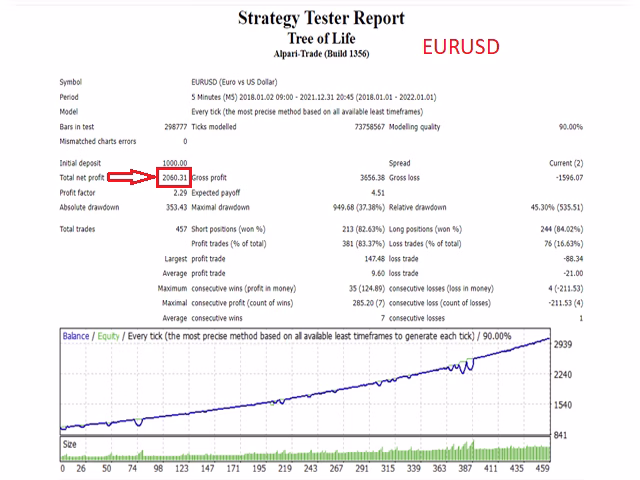Click the red EURUSD label
The height and width of the screenshot is (480, 640).
tap(461, 47)
